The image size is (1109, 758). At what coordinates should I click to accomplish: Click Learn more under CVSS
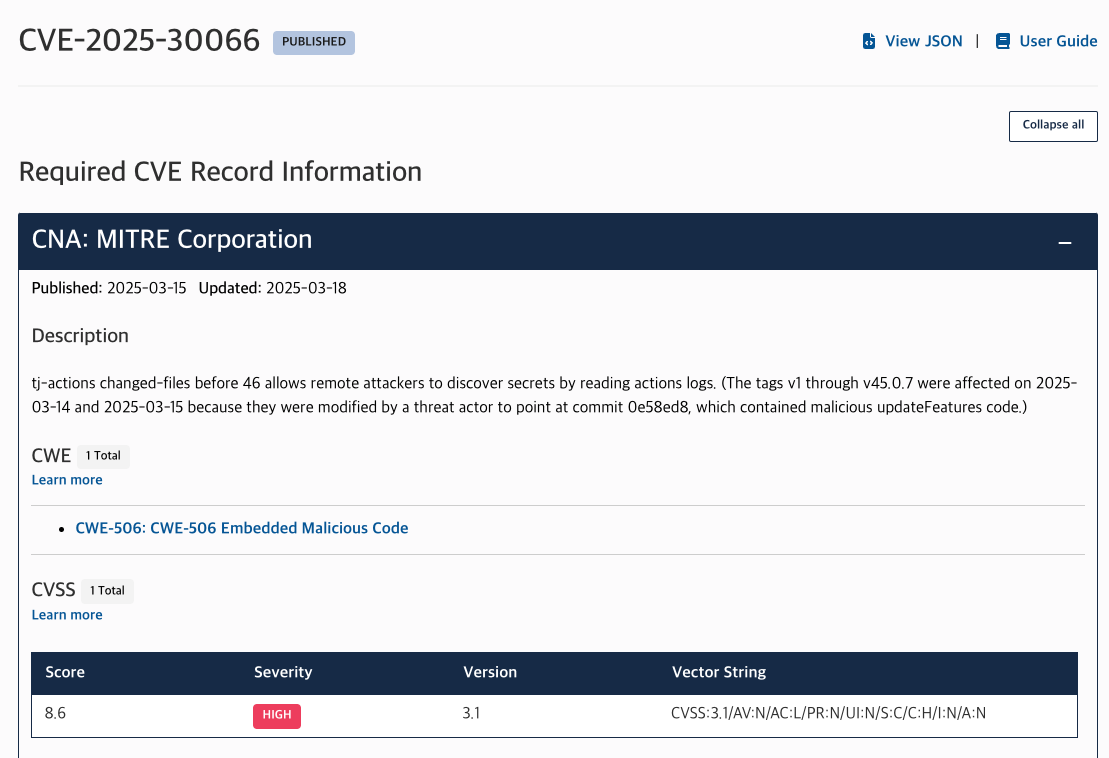coord(67,614)
